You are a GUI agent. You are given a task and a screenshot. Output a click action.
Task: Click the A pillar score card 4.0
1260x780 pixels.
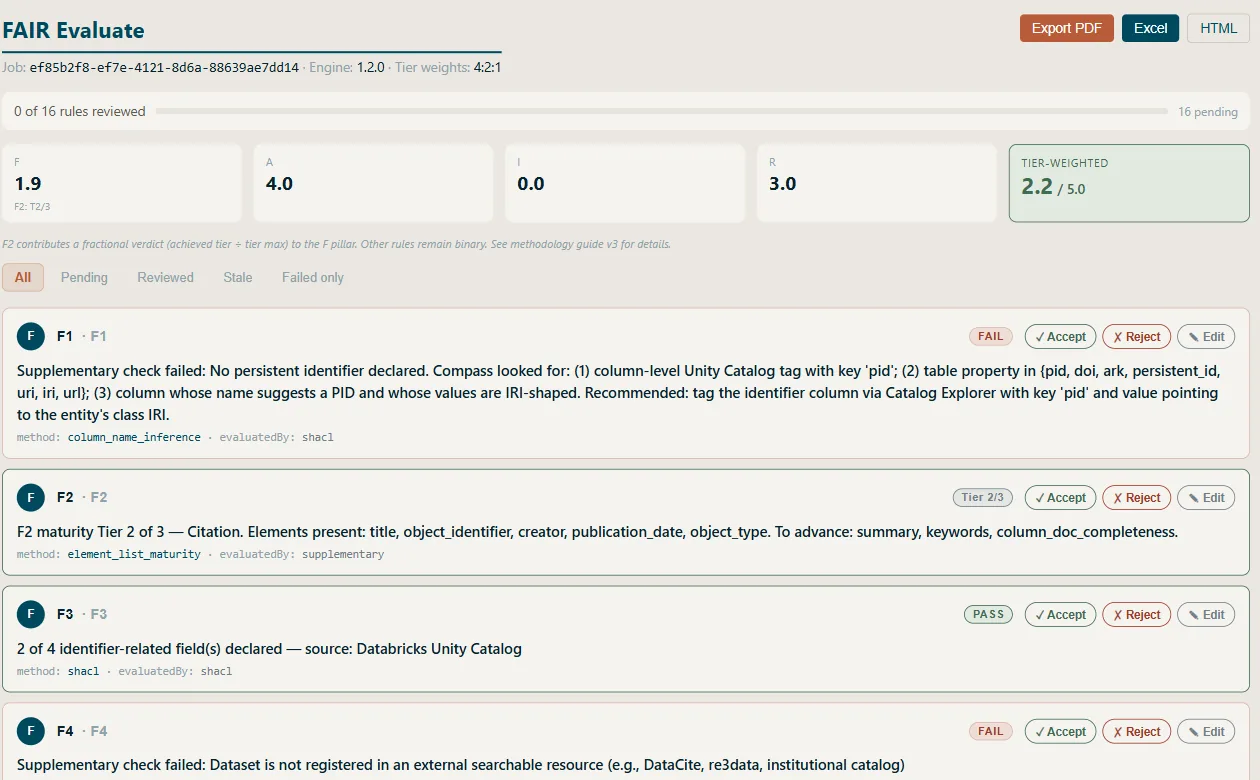(x=373, y=183)
